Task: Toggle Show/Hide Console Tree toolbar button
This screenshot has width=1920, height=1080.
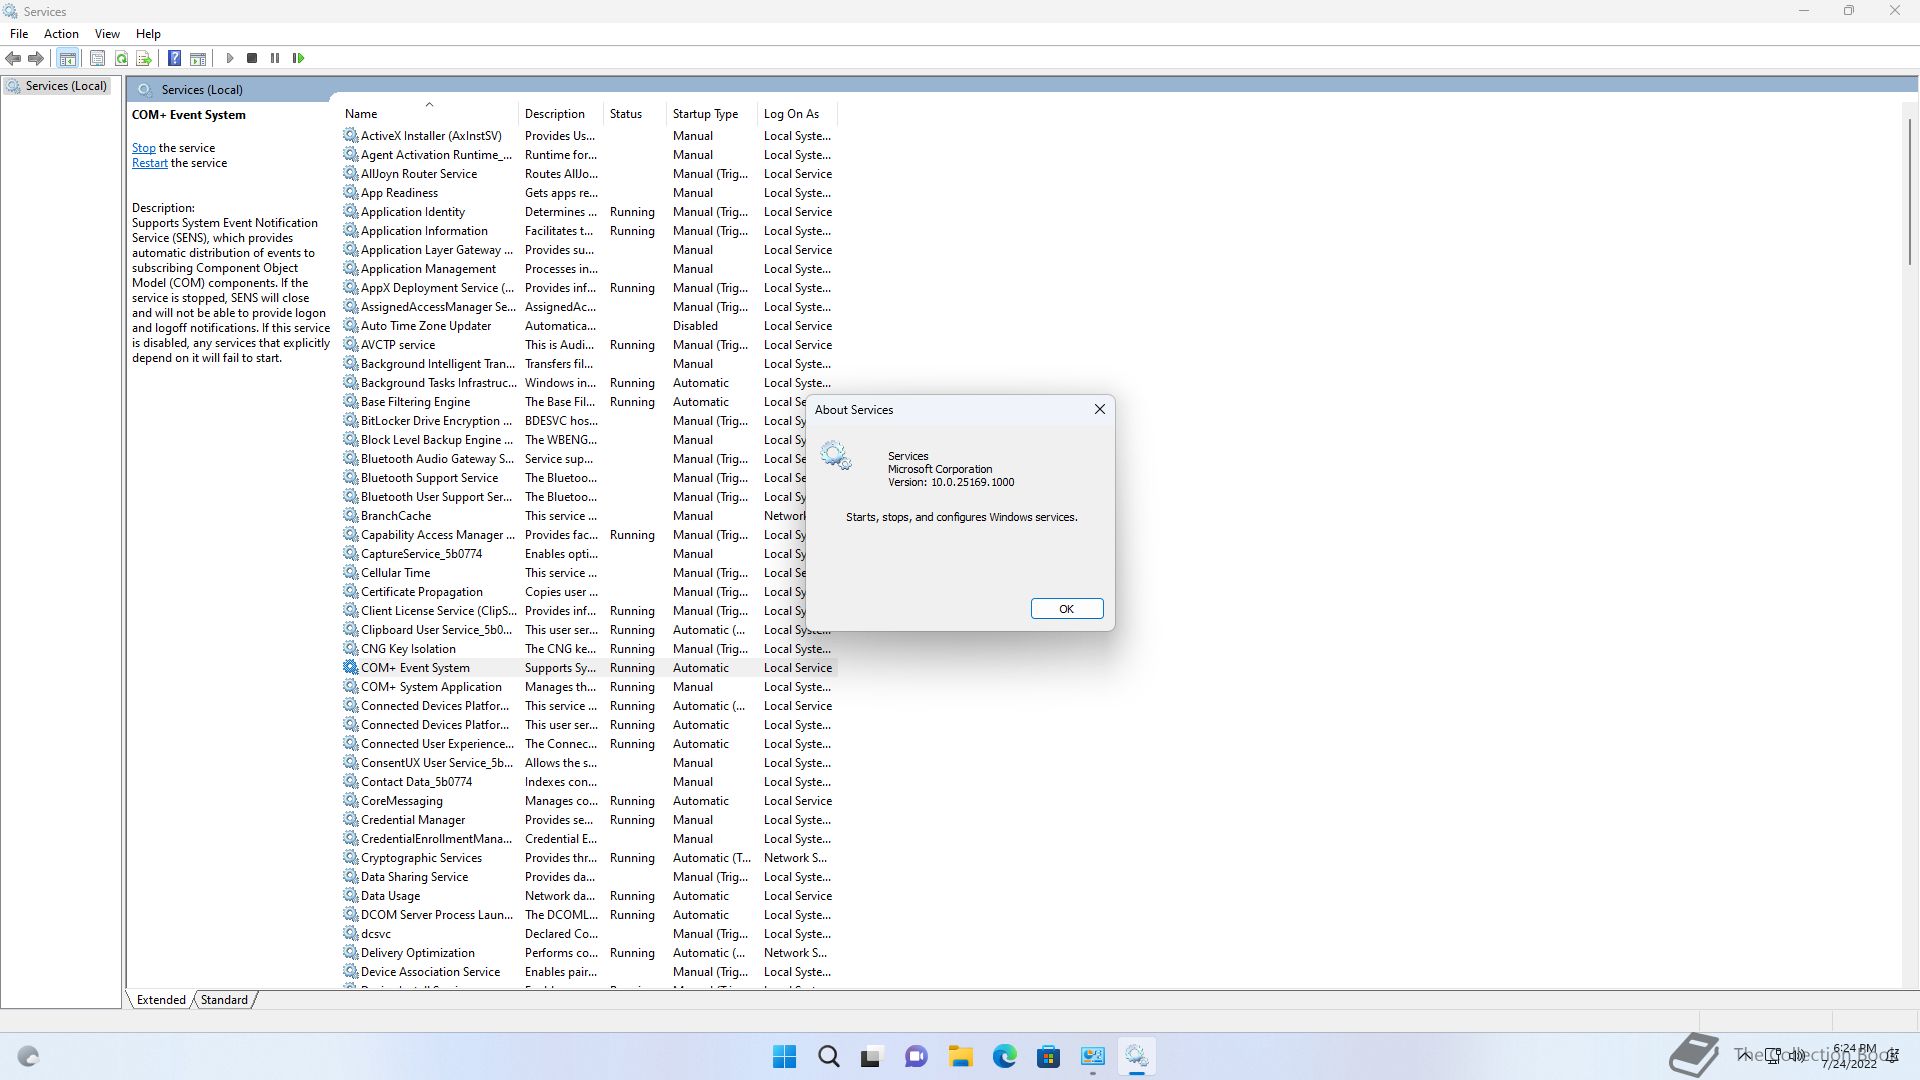Action: [67, 58]
